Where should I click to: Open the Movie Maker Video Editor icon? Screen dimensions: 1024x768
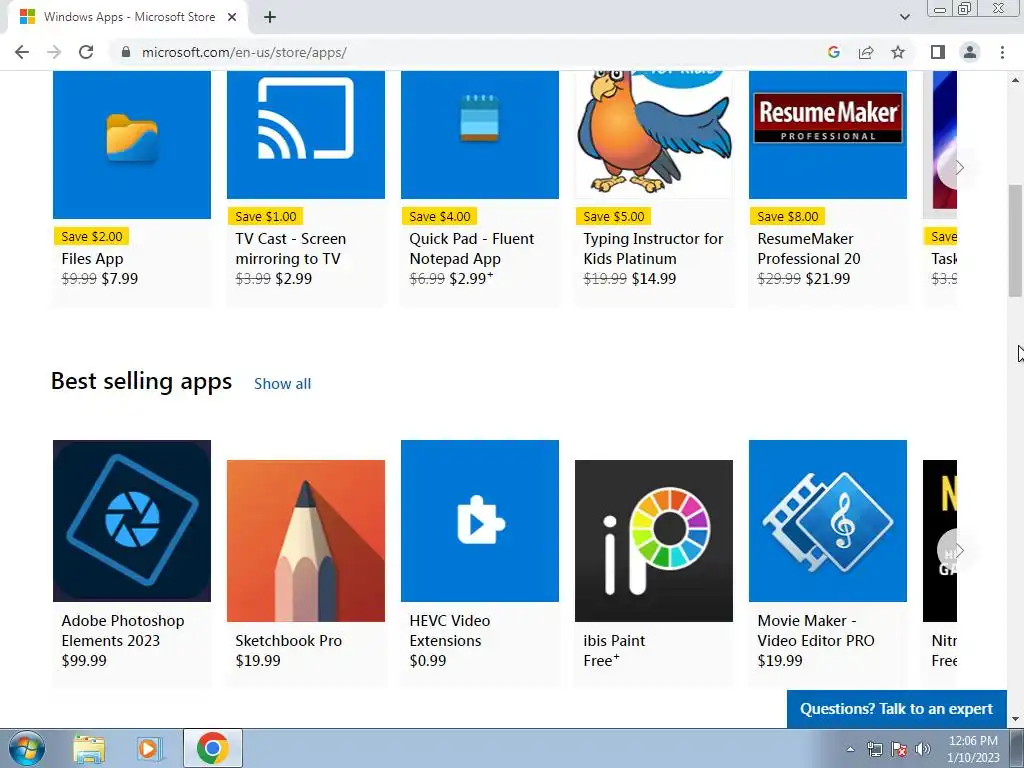click(828, 520)
